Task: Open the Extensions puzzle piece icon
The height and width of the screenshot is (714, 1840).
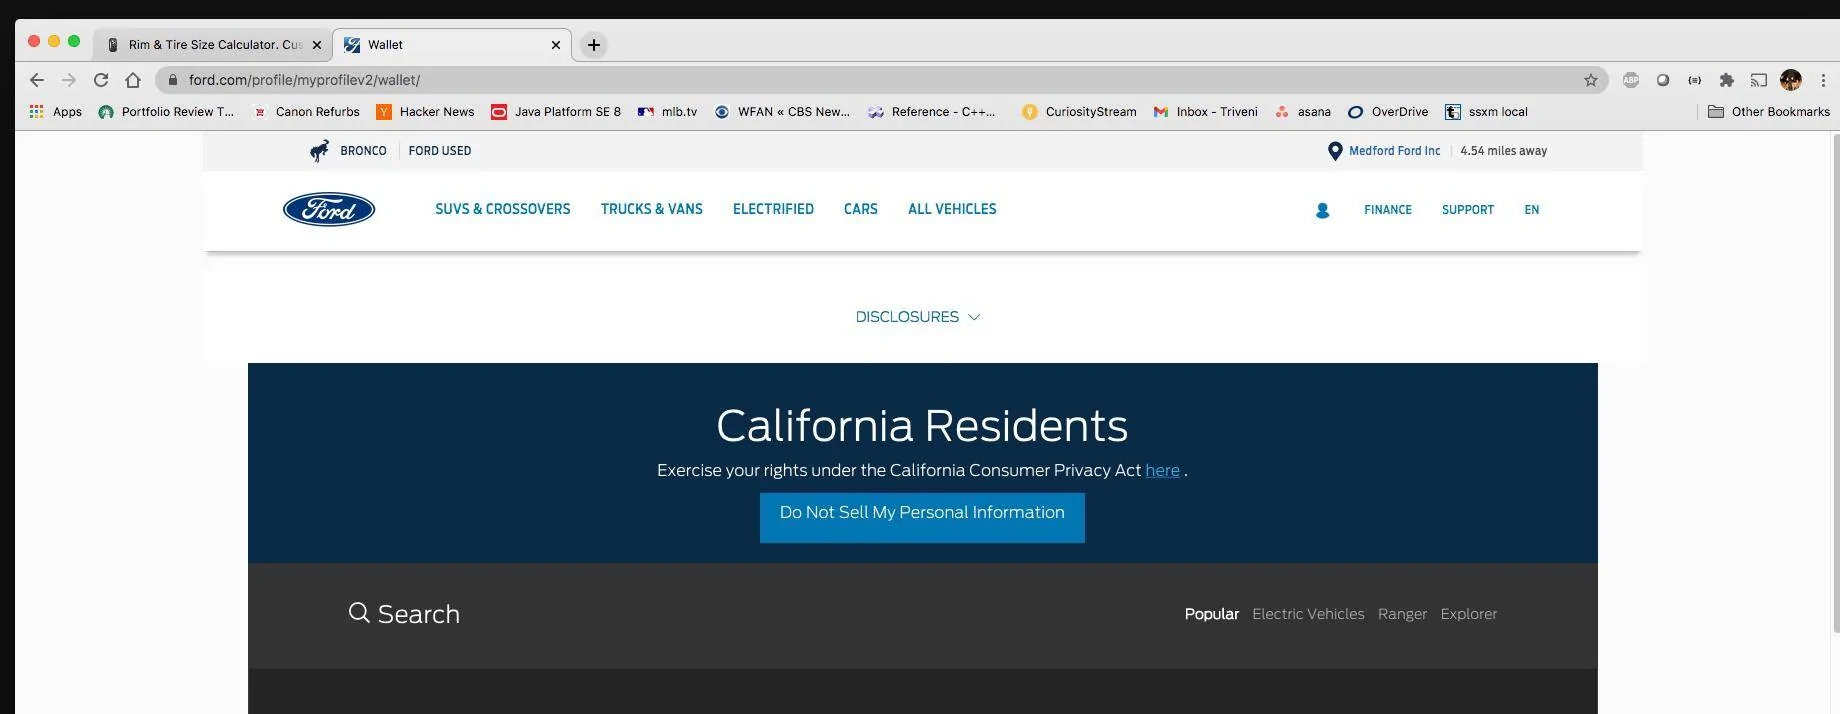Action: click(1726, 80)
